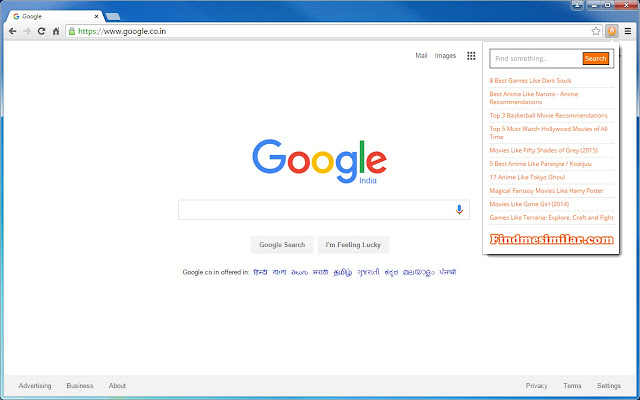Open the About footer link
Image resolution: width=640 pixels, height=400 pixels.
tap(117, 386)
